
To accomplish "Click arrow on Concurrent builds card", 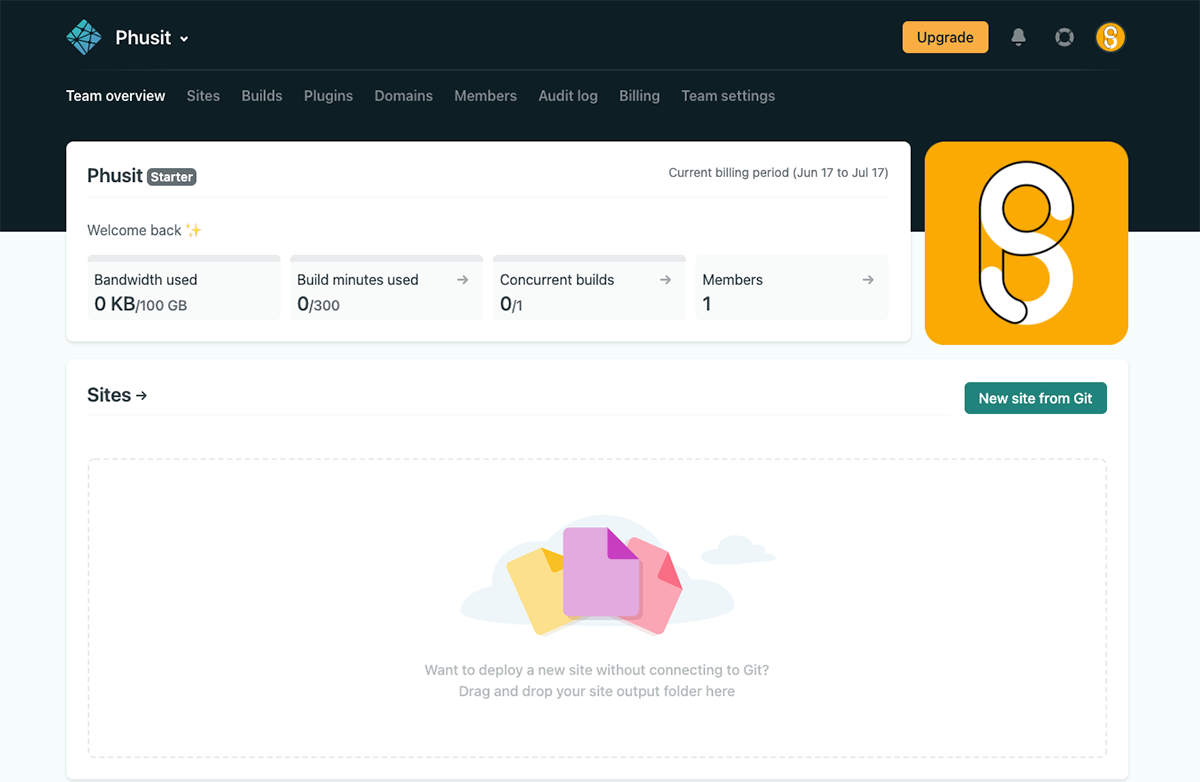I will 665,280.
